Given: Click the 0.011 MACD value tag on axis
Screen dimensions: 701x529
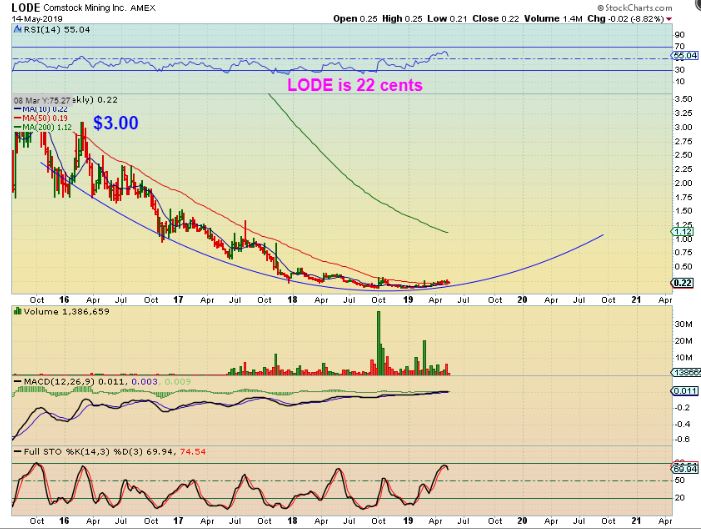Looking at the screenshot, I should (x=684, y=391).
